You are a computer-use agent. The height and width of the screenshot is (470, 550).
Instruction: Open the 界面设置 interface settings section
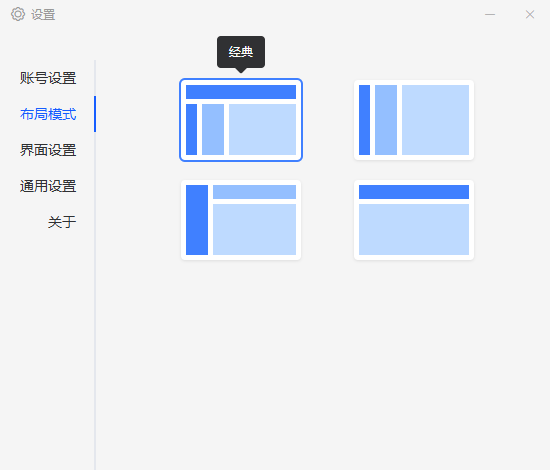tap(48, 150)
